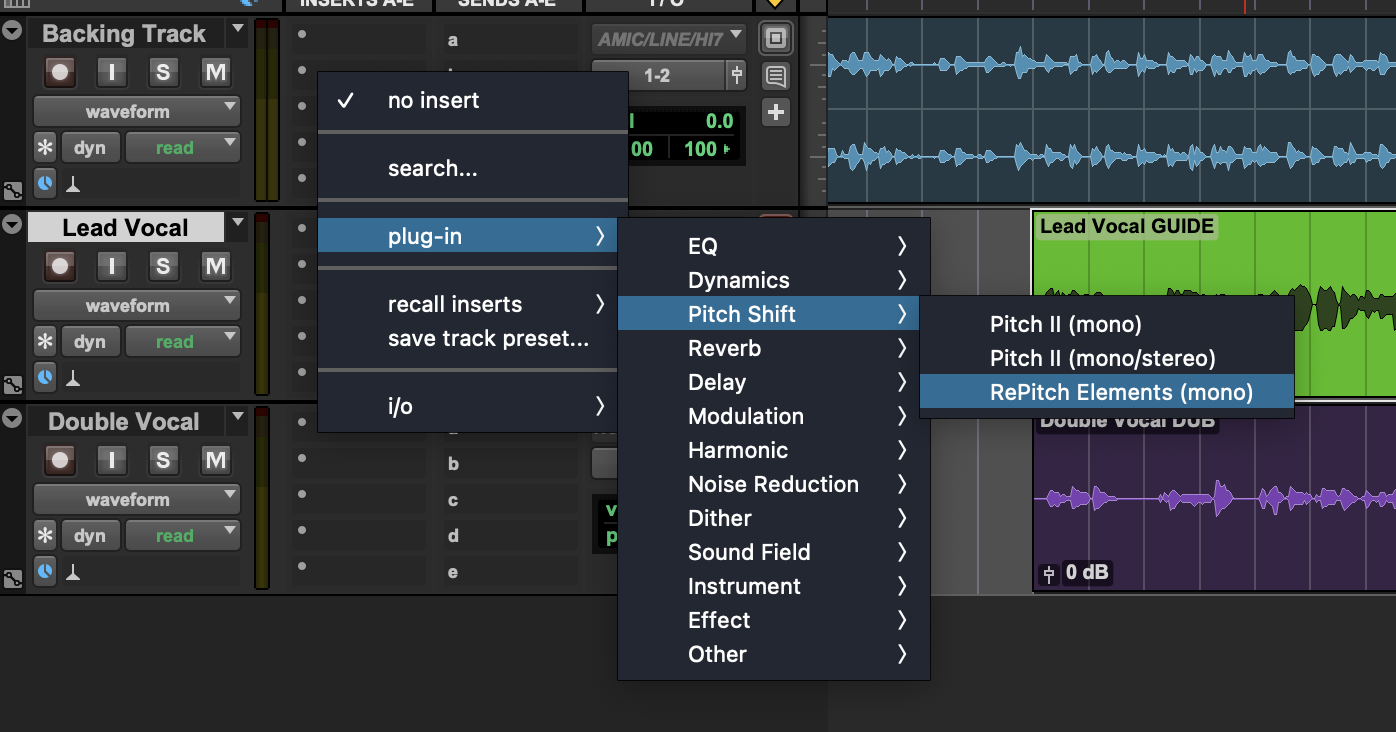Toggle input monitoring on Backing Track
The height and width of the screenshot is (732, 1396).
tap(112, 72)
